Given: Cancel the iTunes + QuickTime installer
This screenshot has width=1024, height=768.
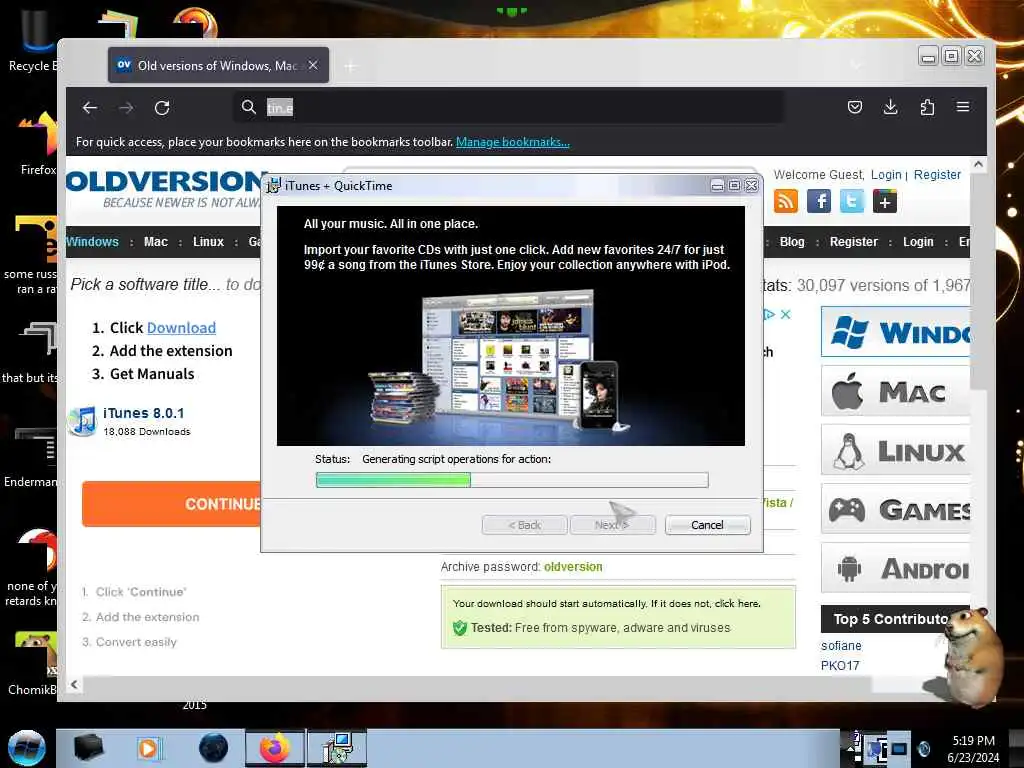Looking at the screenshot, I should [707, 525].
